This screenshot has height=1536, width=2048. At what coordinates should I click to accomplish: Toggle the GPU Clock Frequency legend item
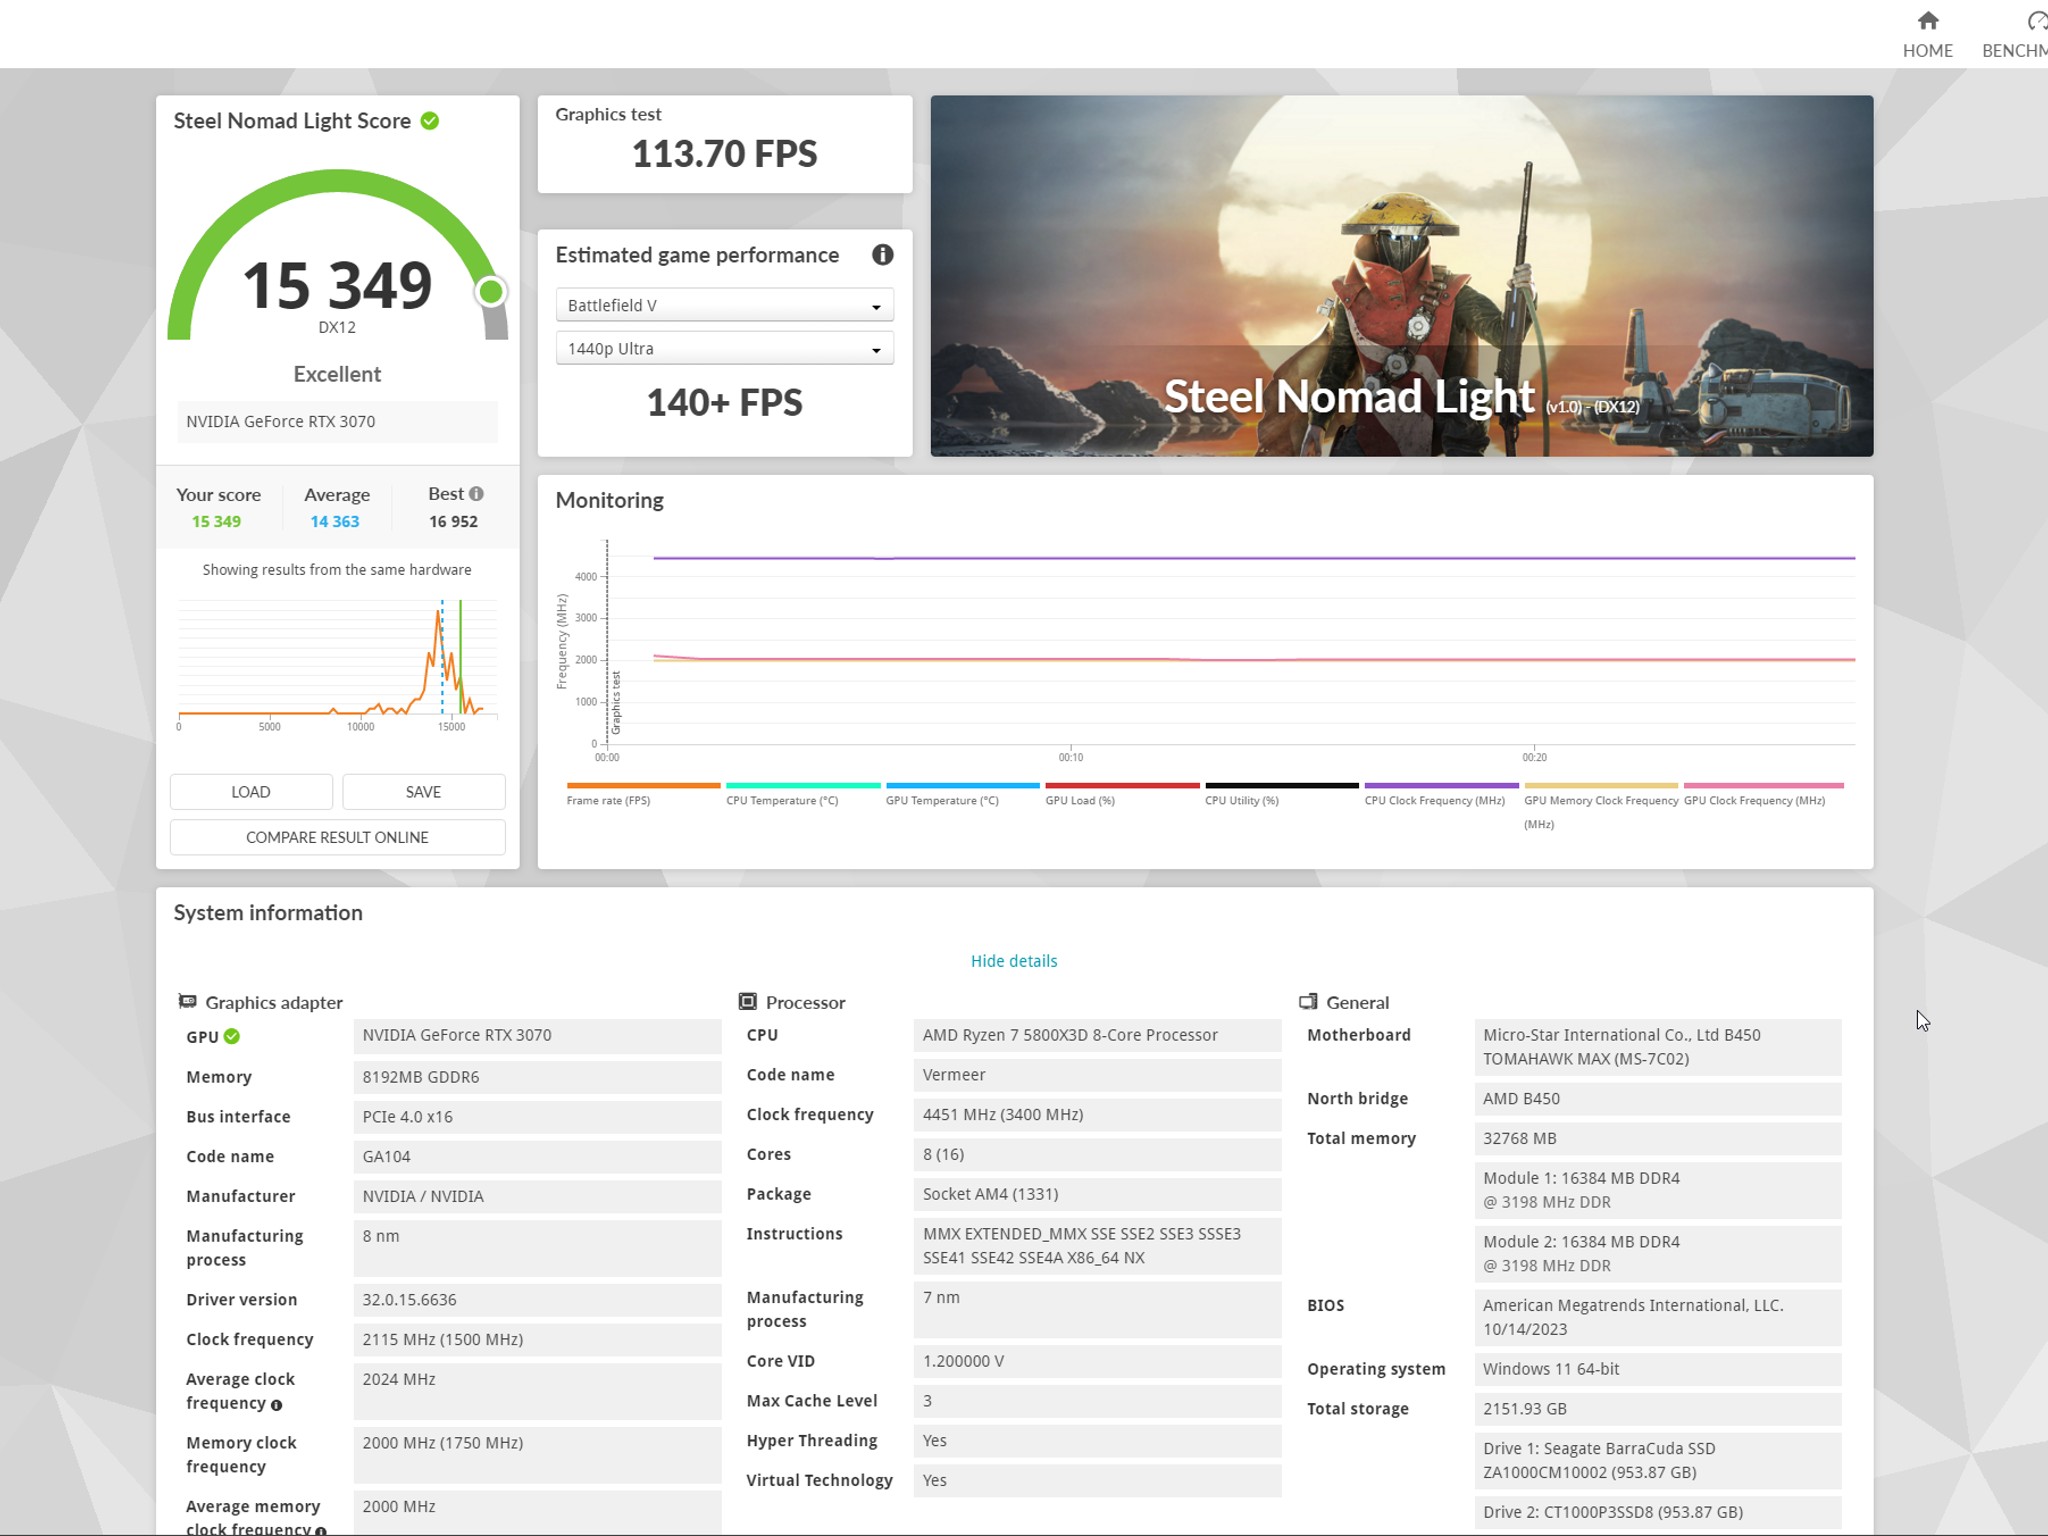tap(1763, 794)
